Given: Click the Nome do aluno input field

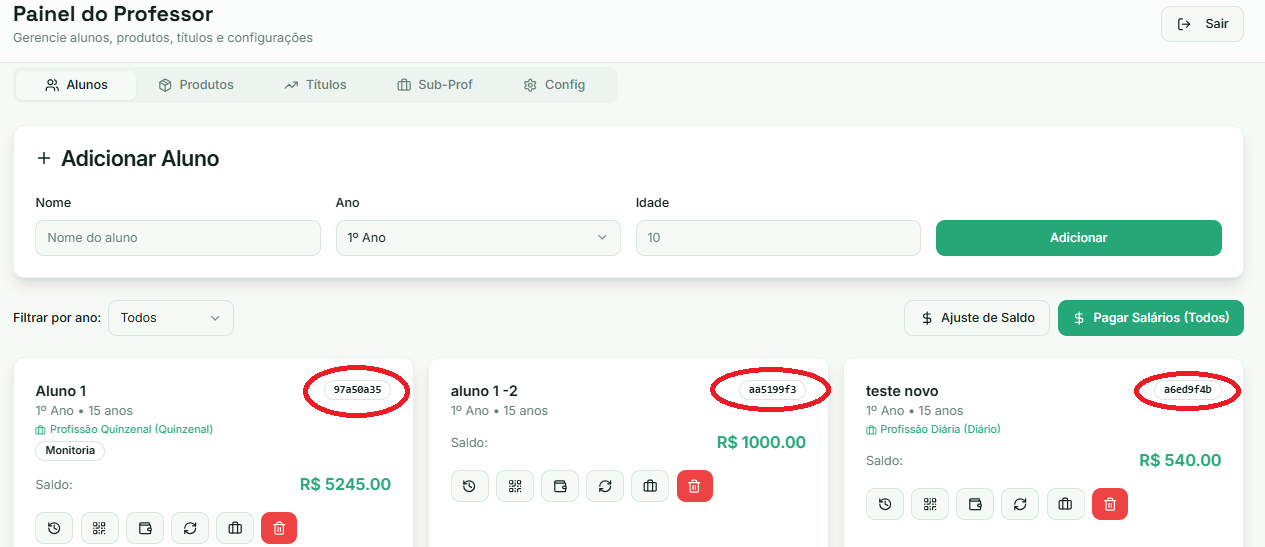Looking at the screenshot, I should (x=178, y=238).
